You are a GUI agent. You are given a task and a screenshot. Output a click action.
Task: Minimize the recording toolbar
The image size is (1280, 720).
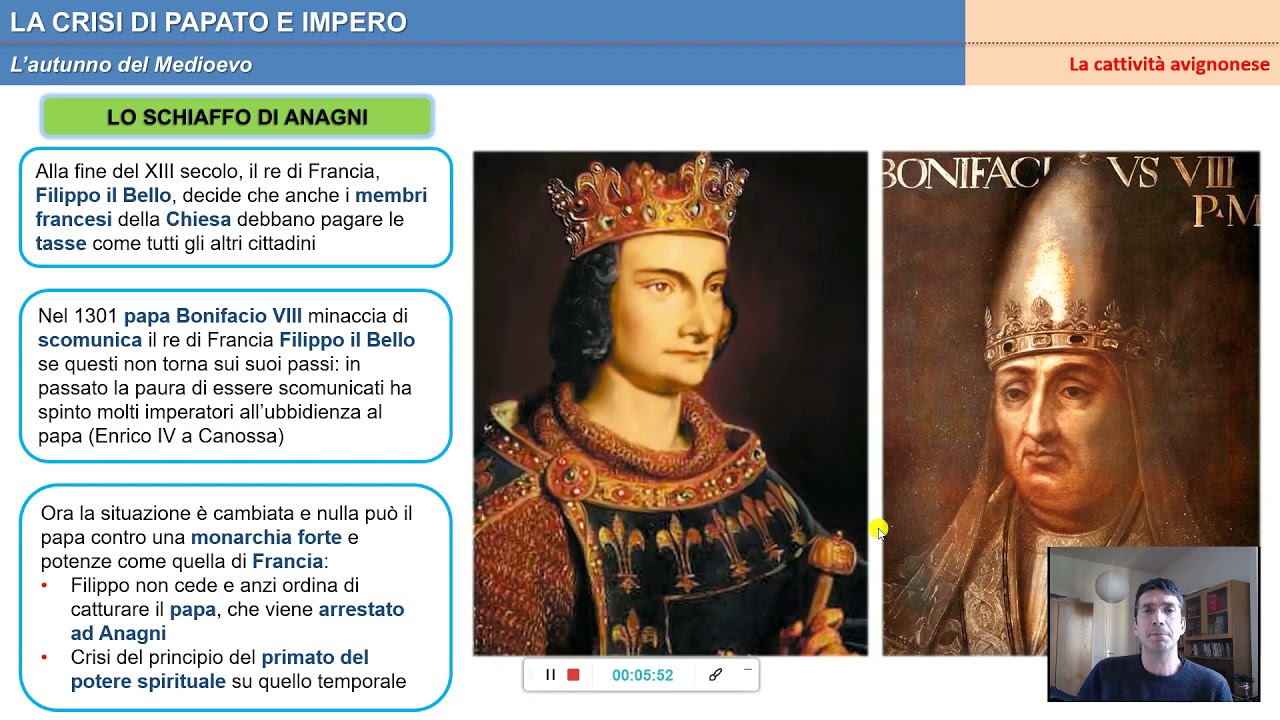coord(747,671)
